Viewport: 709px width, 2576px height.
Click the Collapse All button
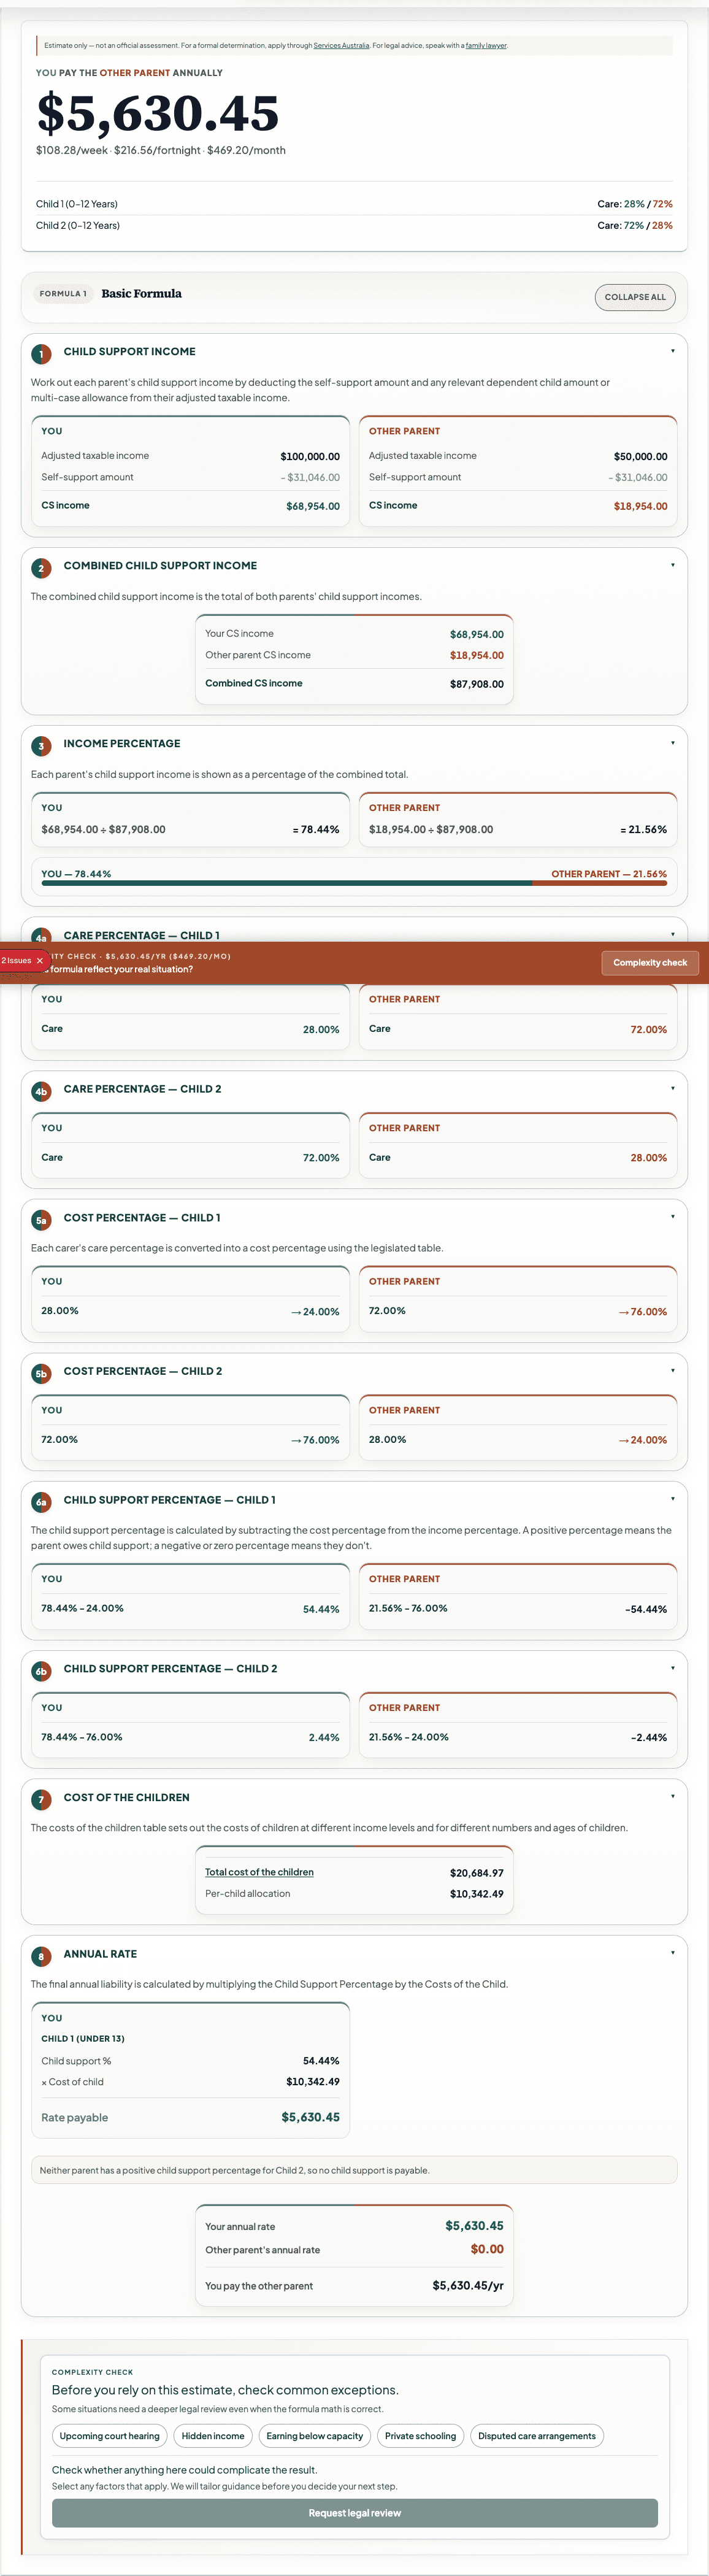(x=635, y=297)
